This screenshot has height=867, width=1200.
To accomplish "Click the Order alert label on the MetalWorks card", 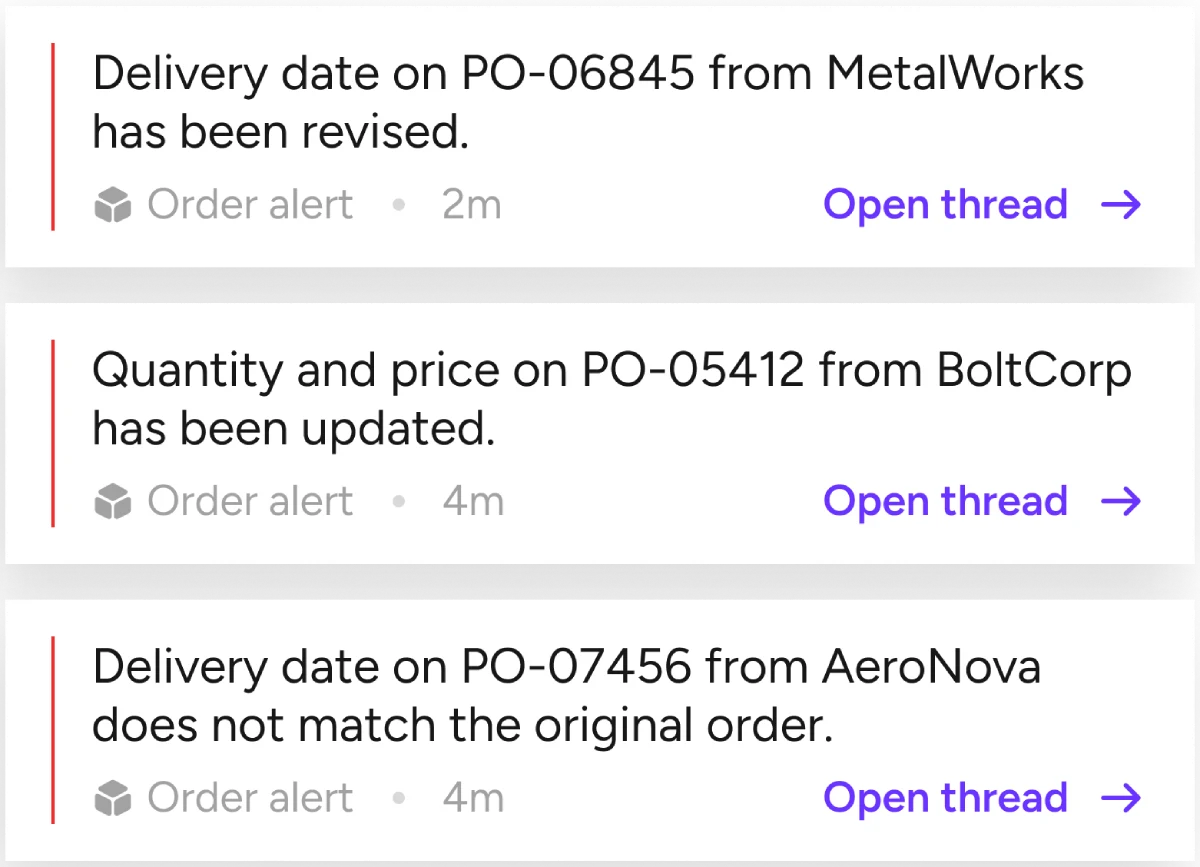I will tap(250, 206).
